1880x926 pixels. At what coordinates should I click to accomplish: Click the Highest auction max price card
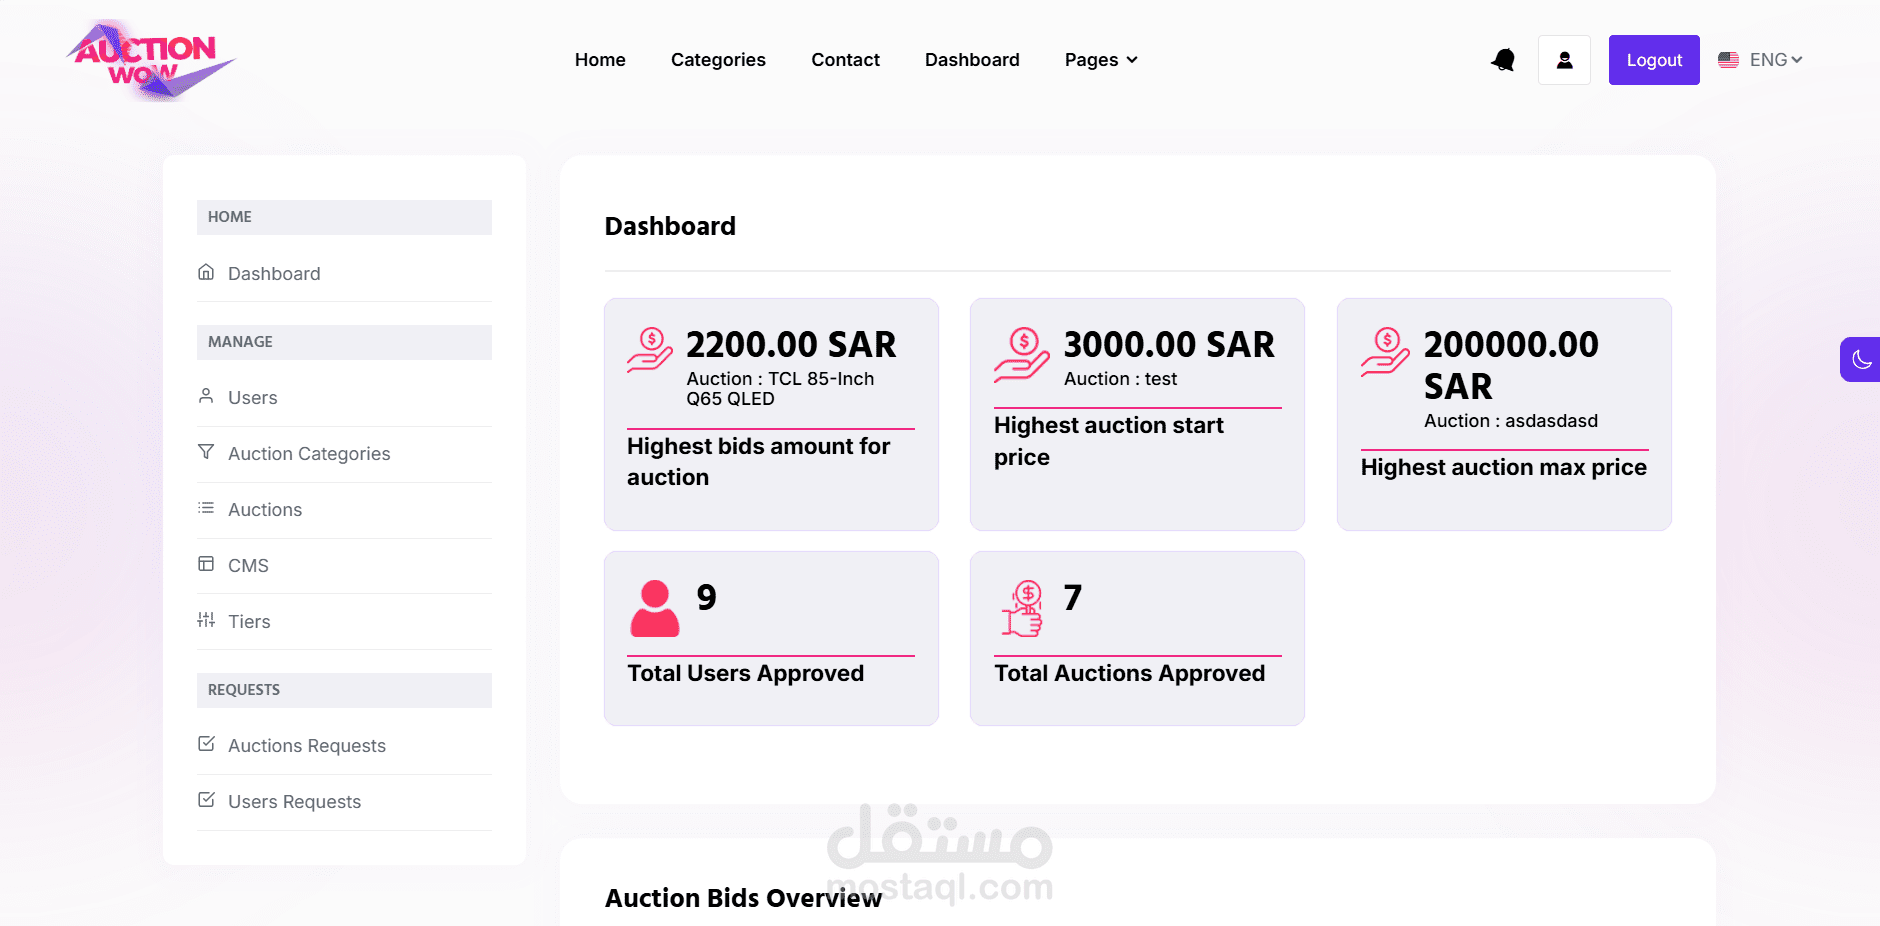pyautogui.click(x=1503, y=414)
